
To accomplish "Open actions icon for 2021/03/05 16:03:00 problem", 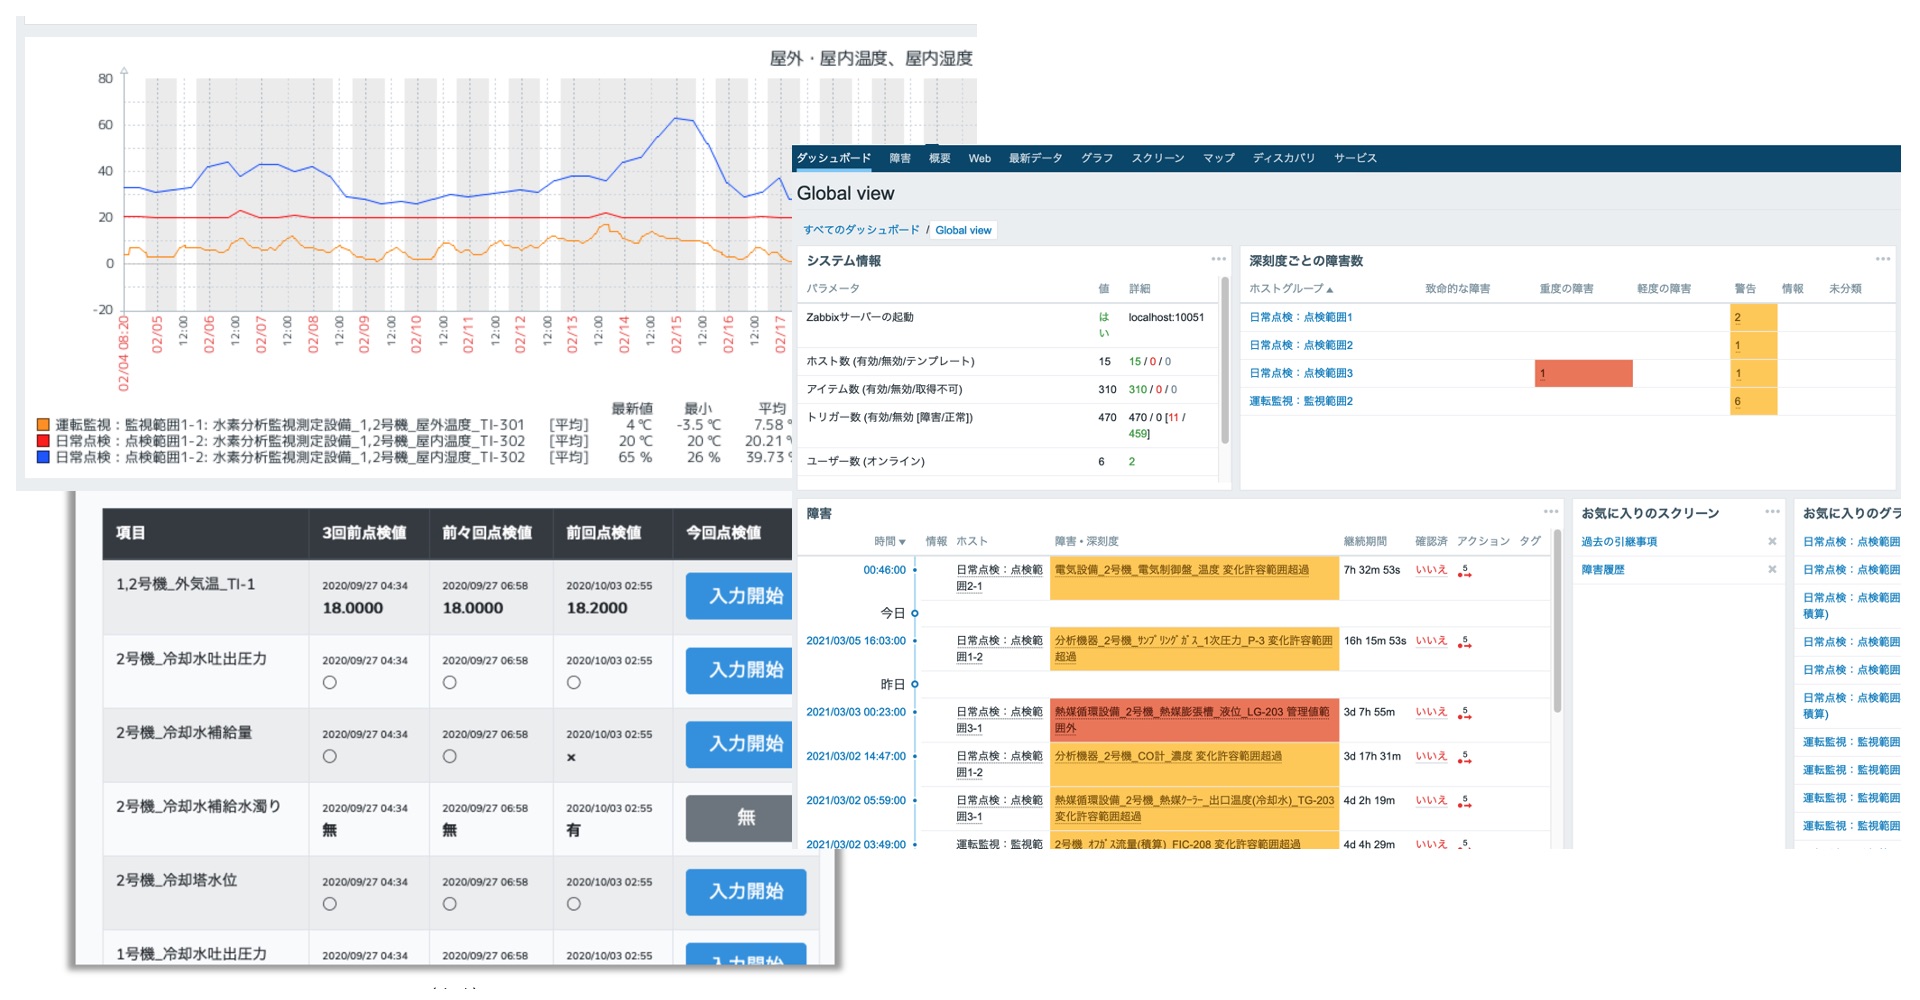I will [x=1465, y=642].
